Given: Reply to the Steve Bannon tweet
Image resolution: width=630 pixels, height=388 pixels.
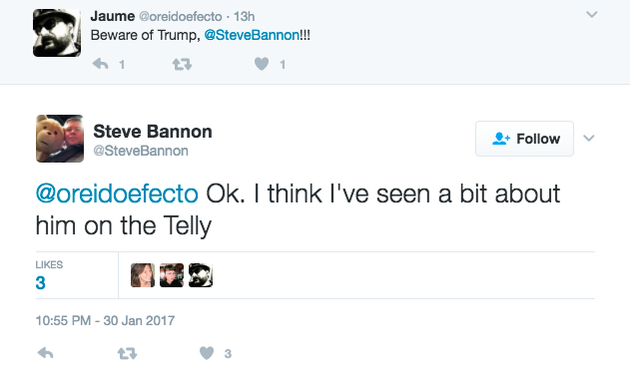Looking at the screenshot, I should [45, 353].
